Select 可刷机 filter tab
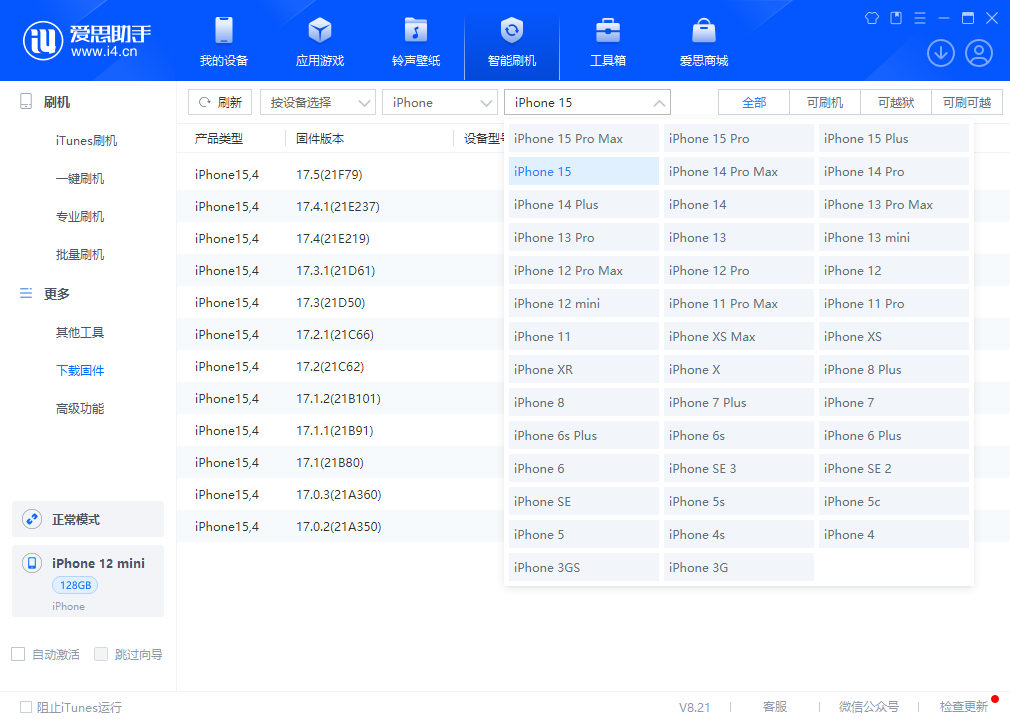 [824, 102]
